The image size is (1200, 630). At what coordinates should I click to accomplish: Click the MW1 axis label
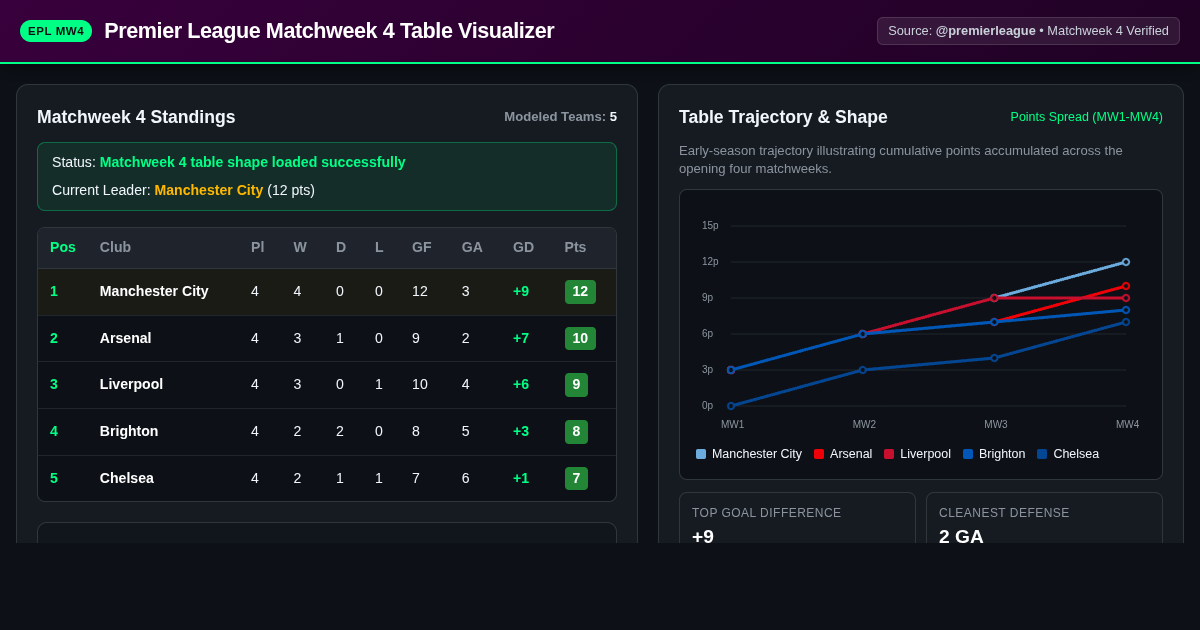(732, 425)
